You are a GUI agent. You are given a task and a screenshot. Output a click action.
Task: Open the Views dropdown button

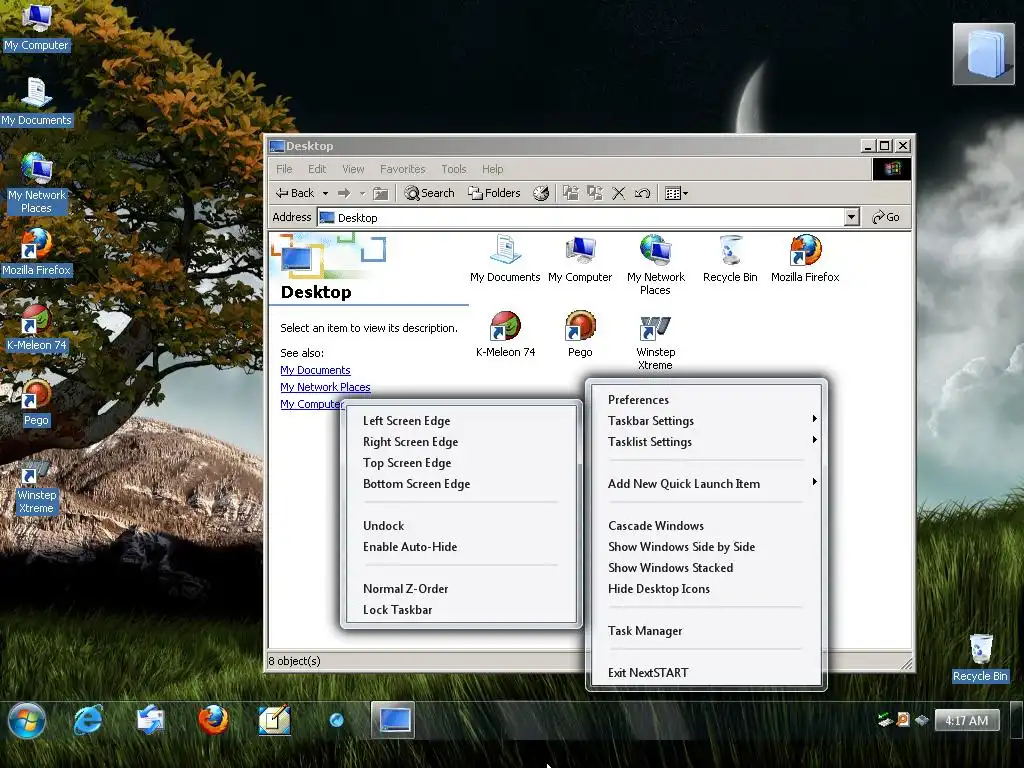[676, 193]
